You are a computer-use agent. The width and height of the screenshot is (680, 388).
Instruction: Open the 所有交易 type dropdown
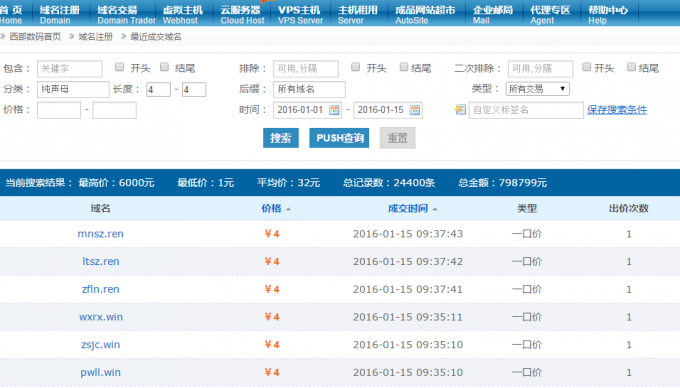pyautogui.click(x=537, y=89)
